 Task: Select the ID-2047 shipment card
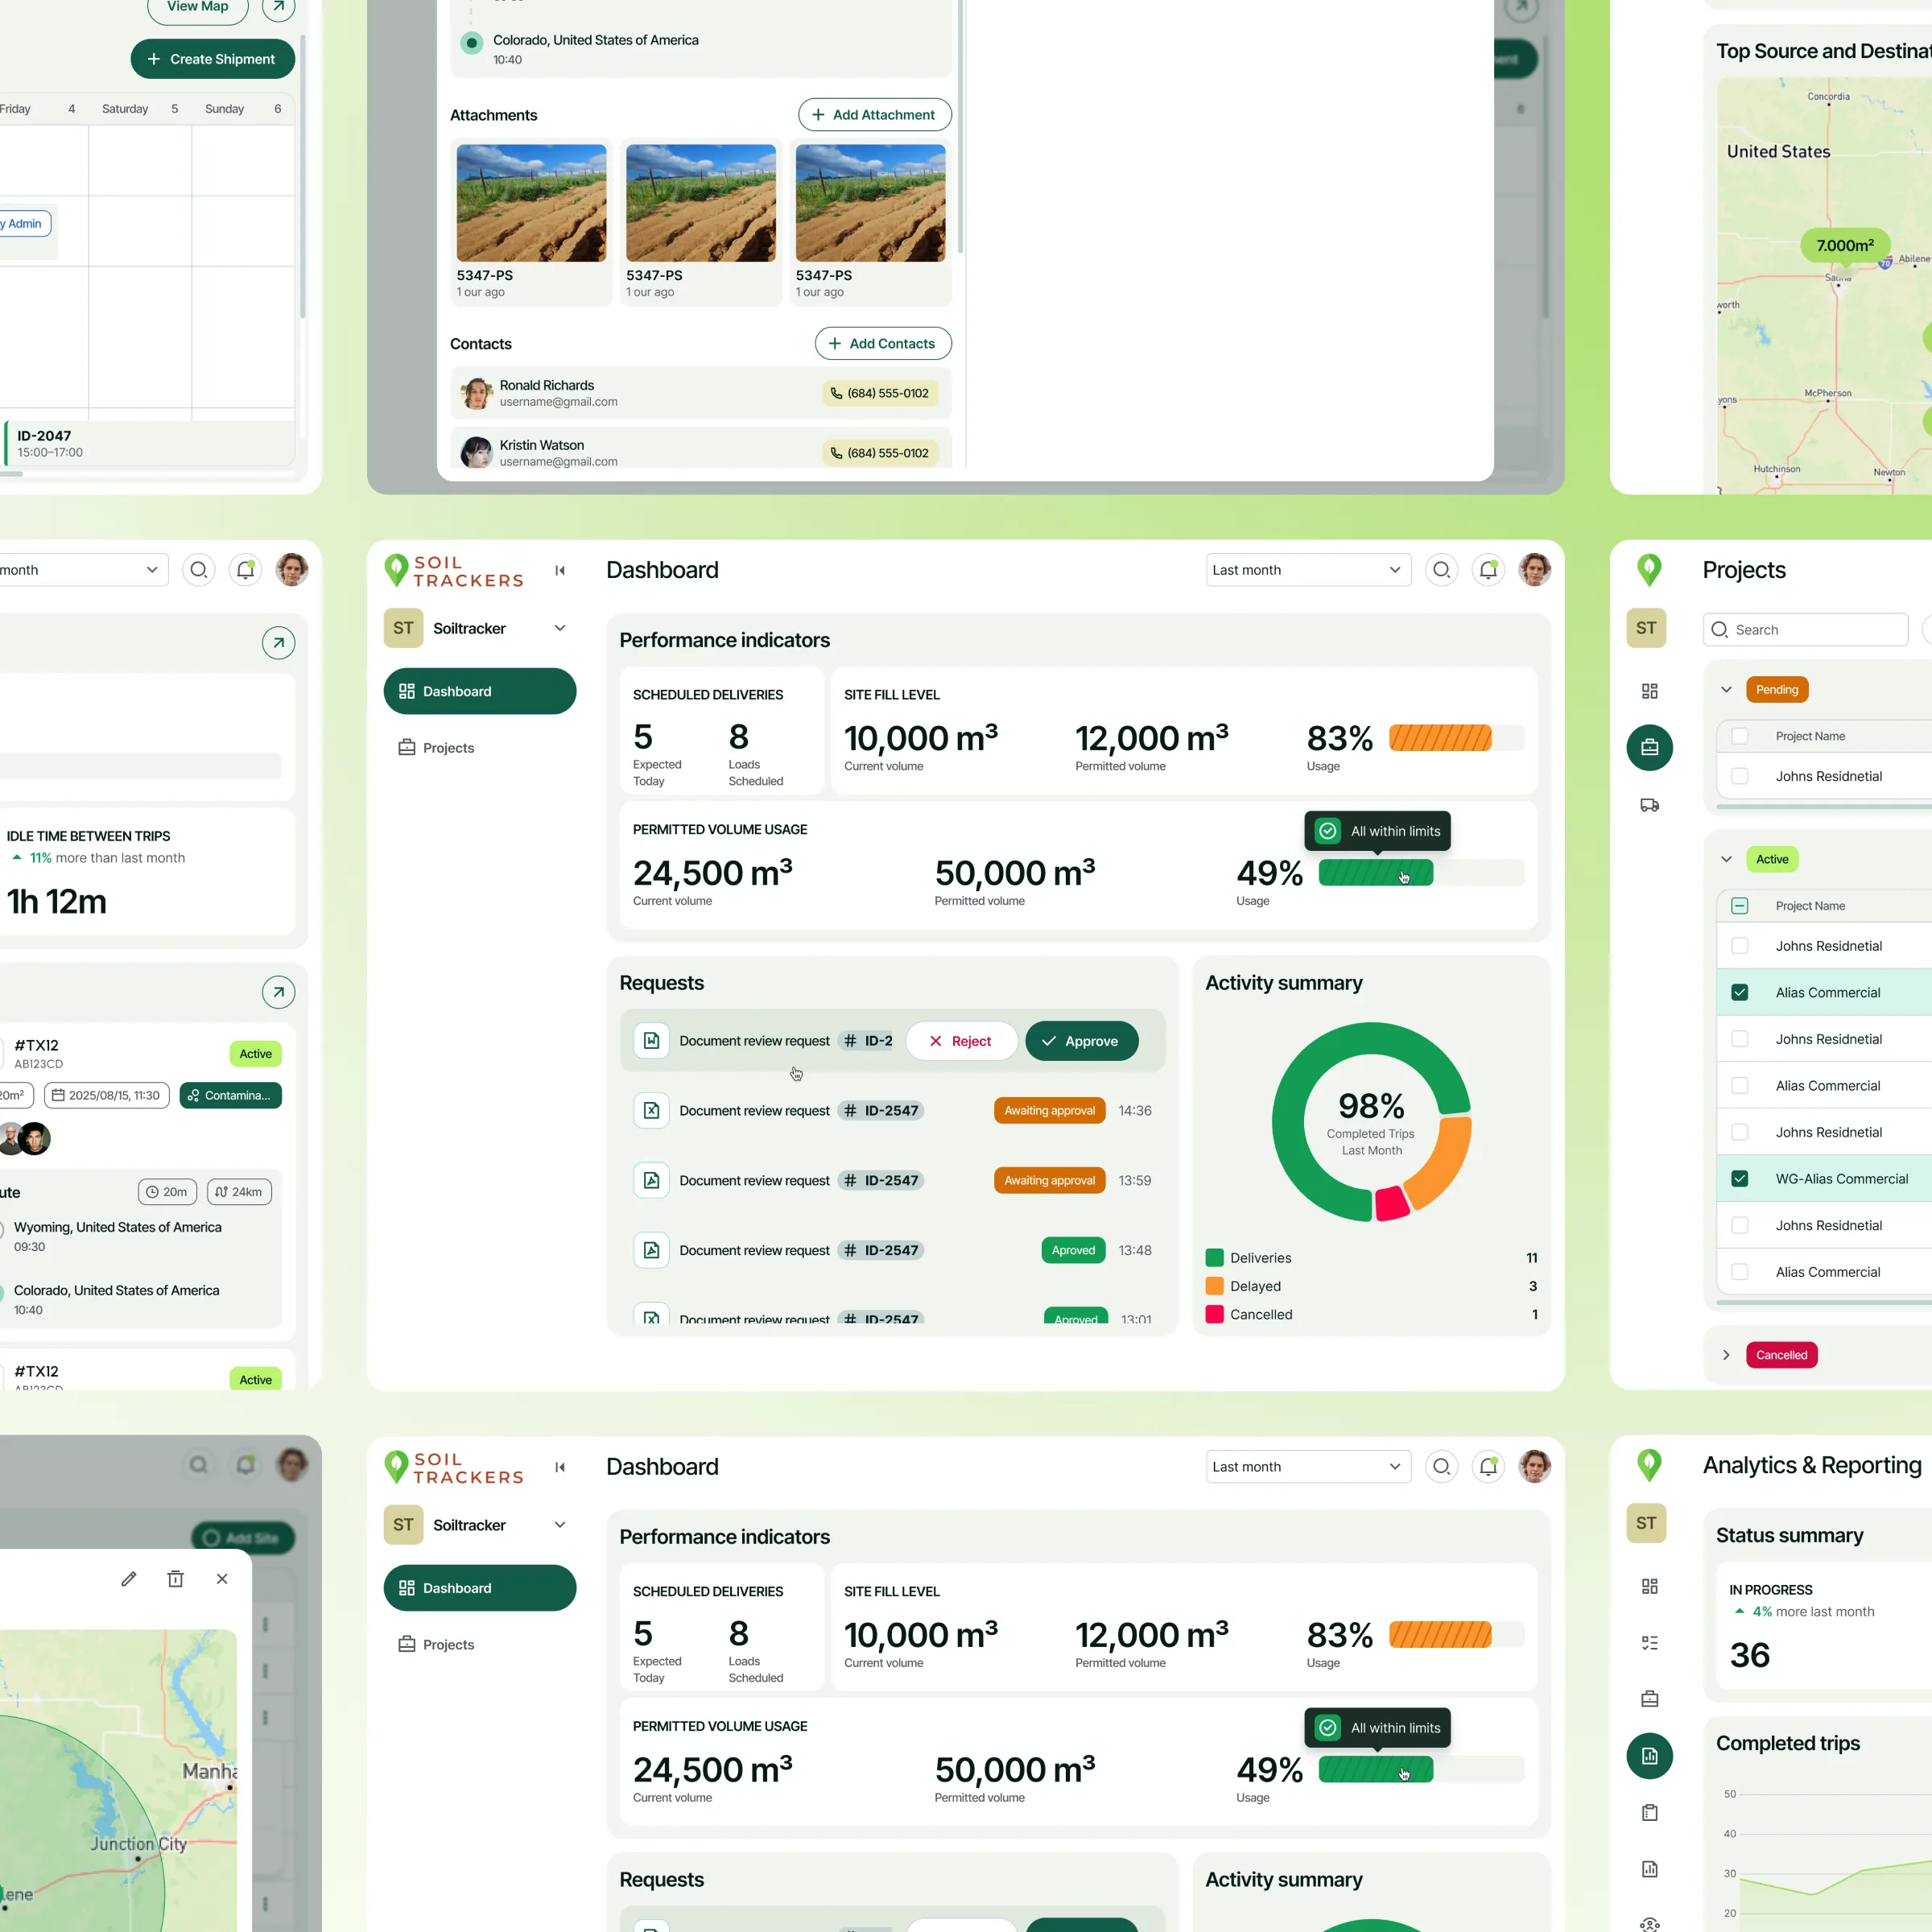[x=150, y=443]
